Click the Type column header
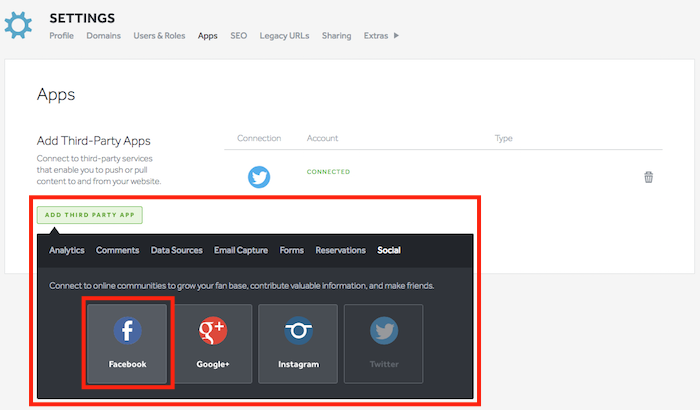Image resolution: width=700 pixels, height=410 pixels. click(504, 138)
